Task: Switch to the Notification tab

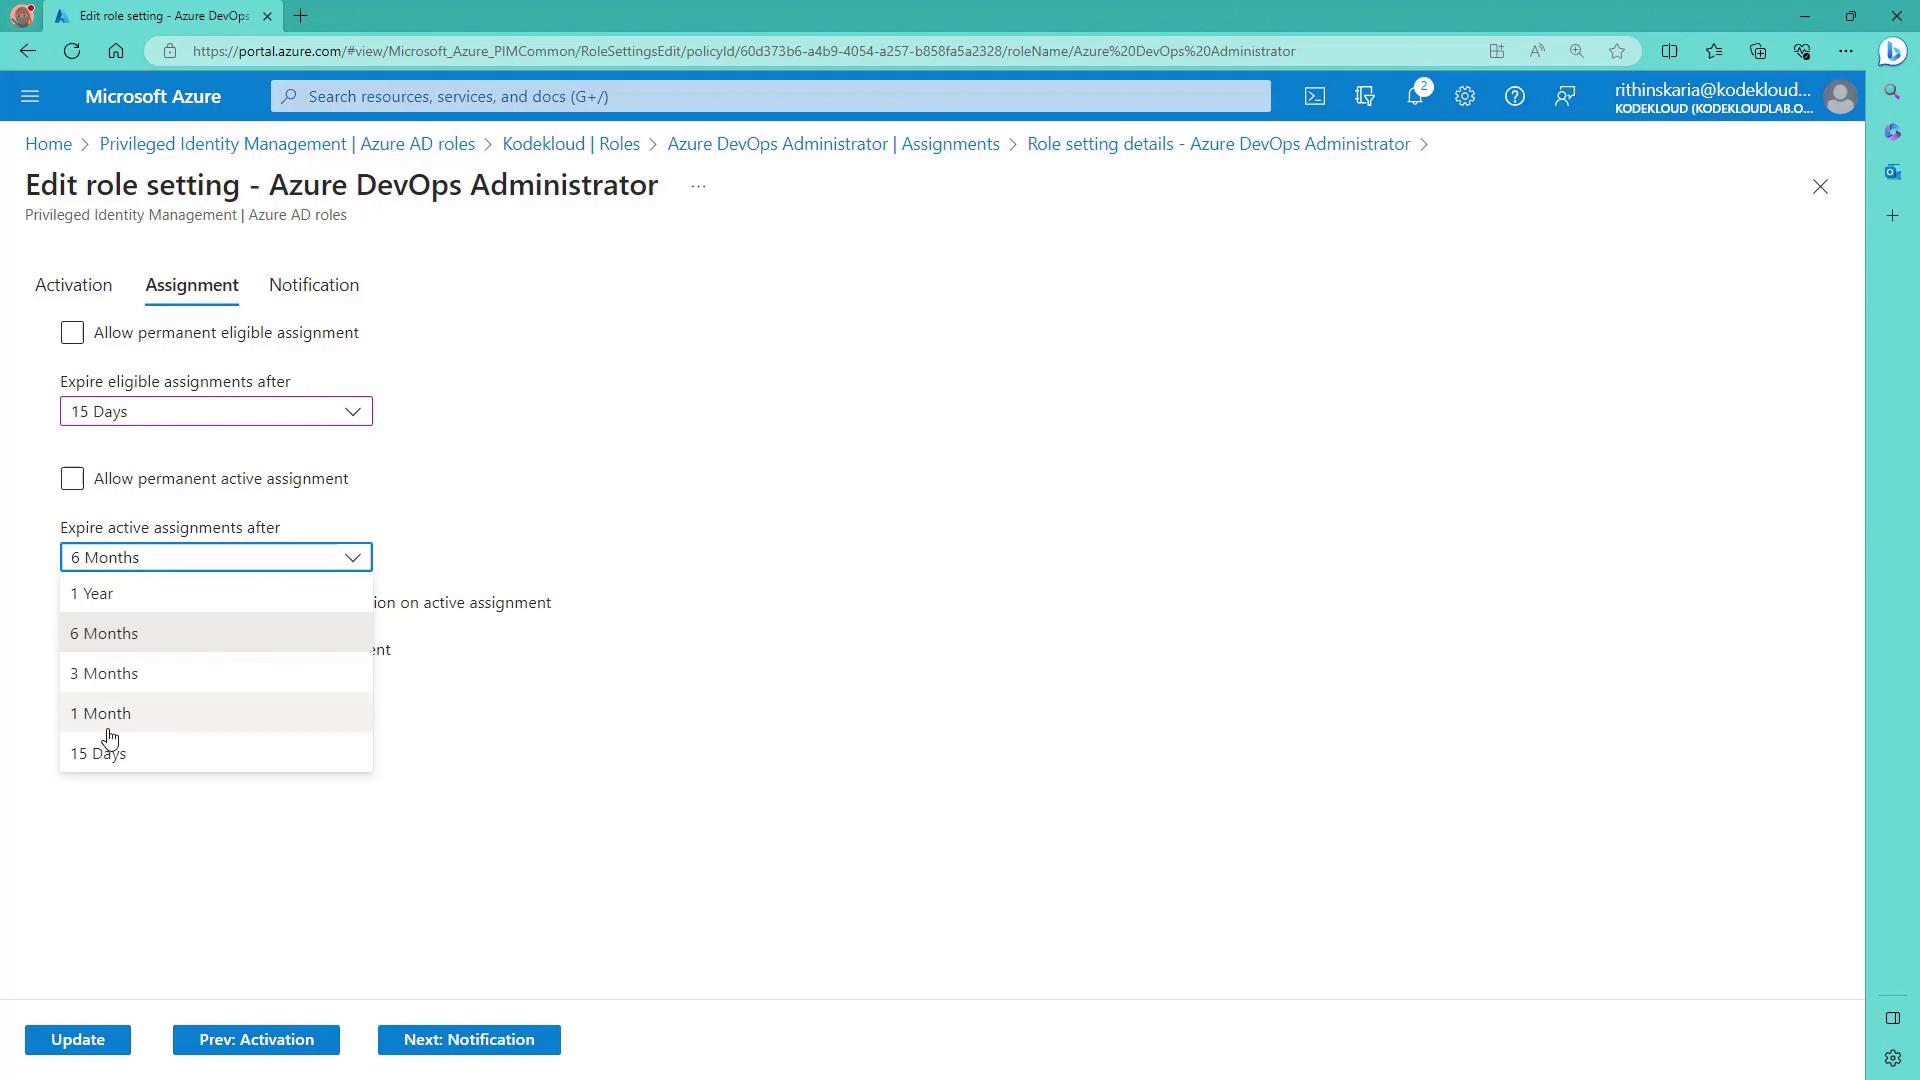Action: pyautogui.click(x=313, y=286)
